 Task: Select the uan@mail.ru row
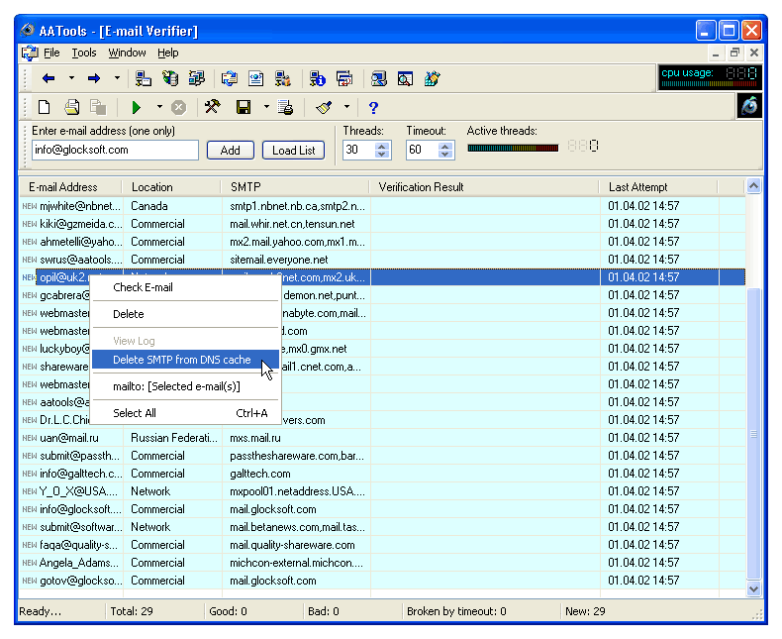tap(383, 438)
